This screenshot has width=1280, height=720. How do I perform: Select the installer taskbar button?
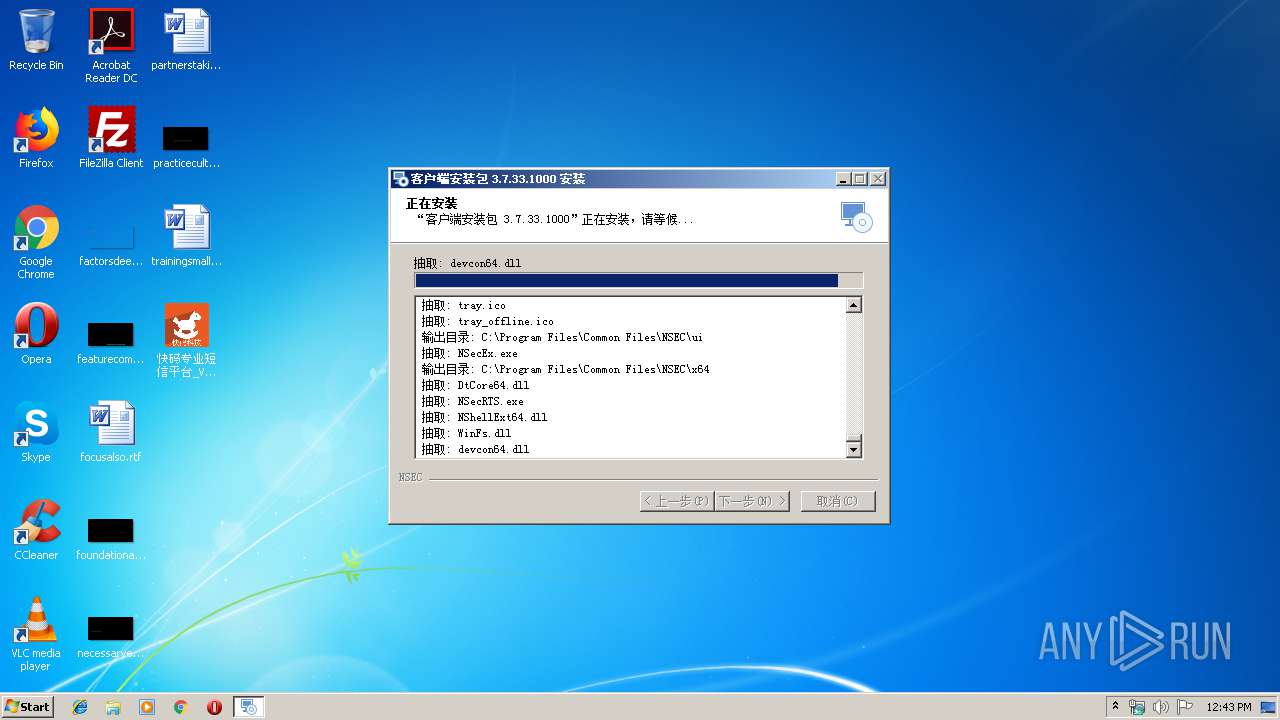click(248, 707)
